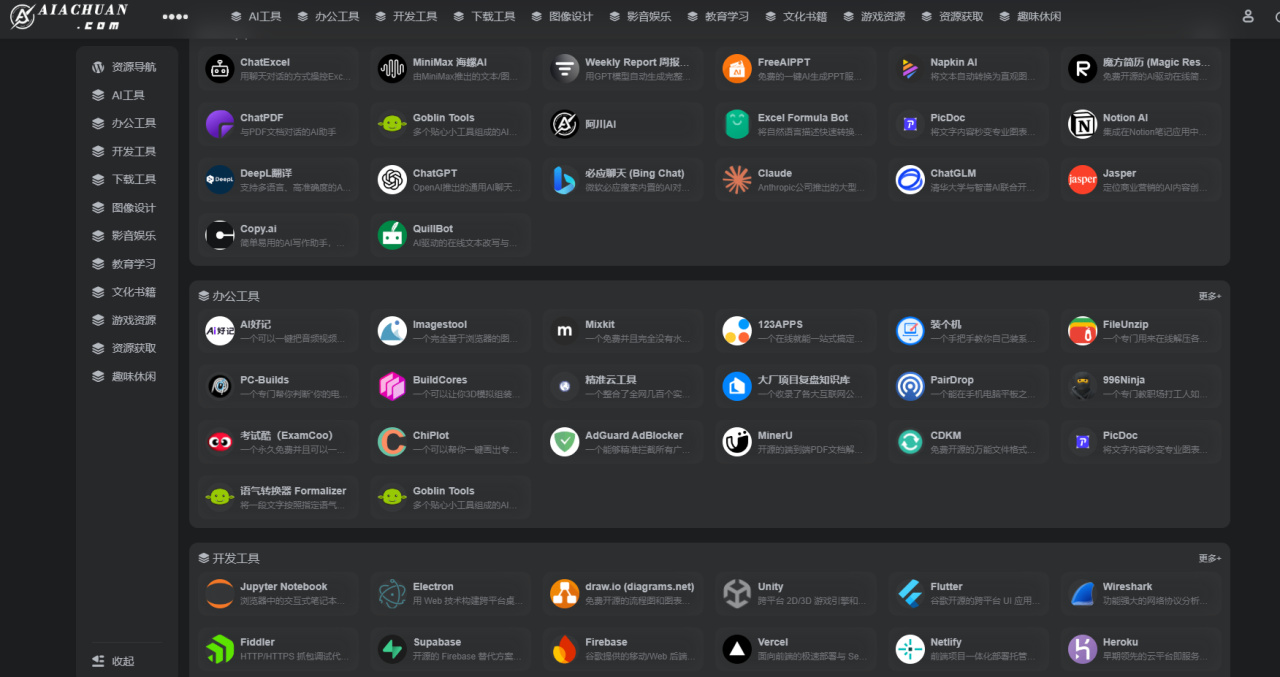The height and width of the screenshot is (677, 1280).
Task: Open the DeepL translator icon
Action: tap(220, 180)
